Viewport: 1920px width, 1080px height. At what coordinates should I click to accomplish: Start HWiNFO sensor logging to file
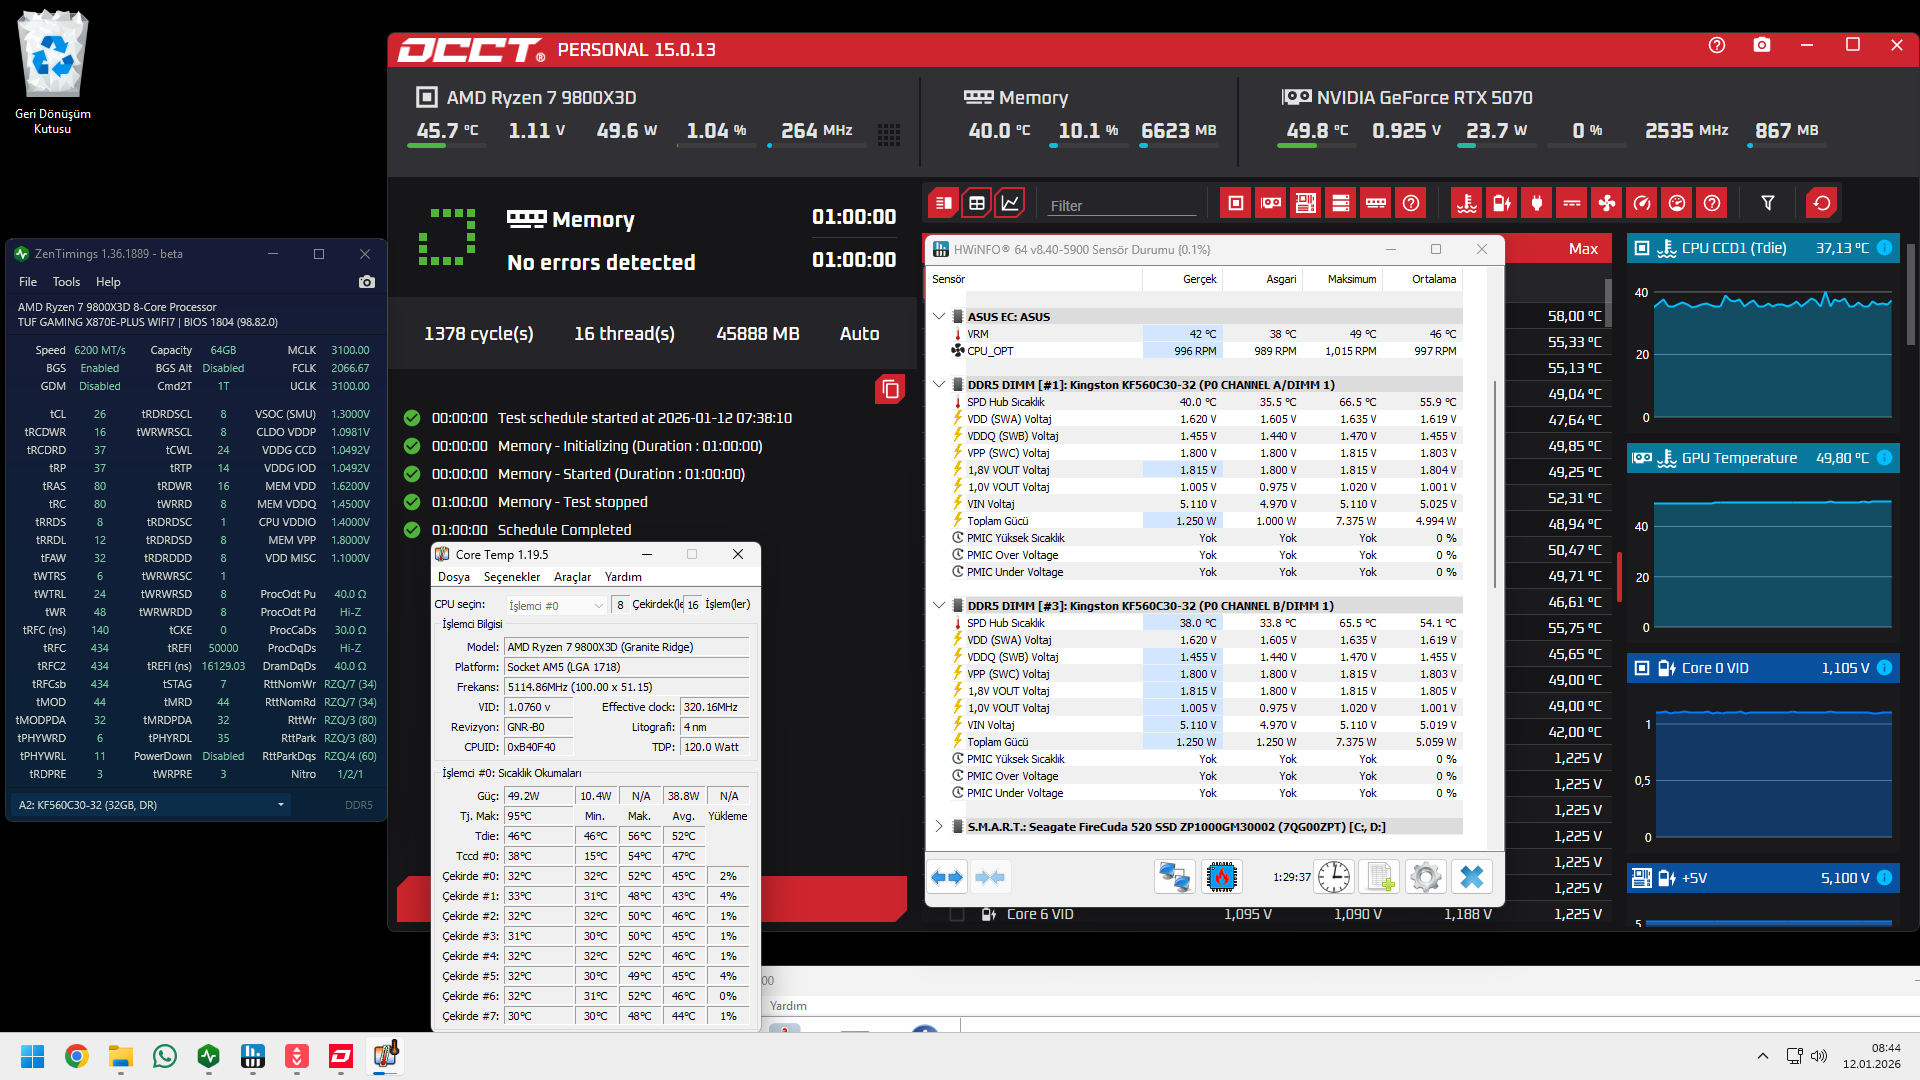click(1380, 877)
